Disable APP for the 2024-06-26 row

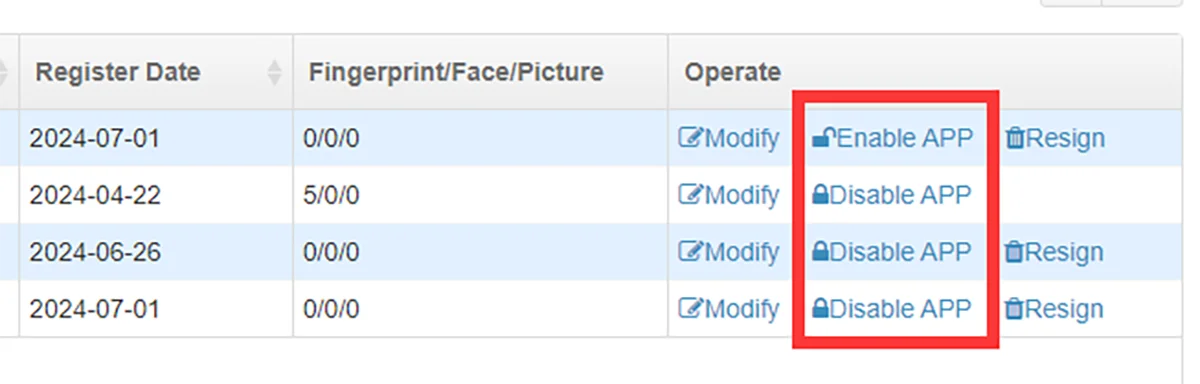click(x=892, y=252)
